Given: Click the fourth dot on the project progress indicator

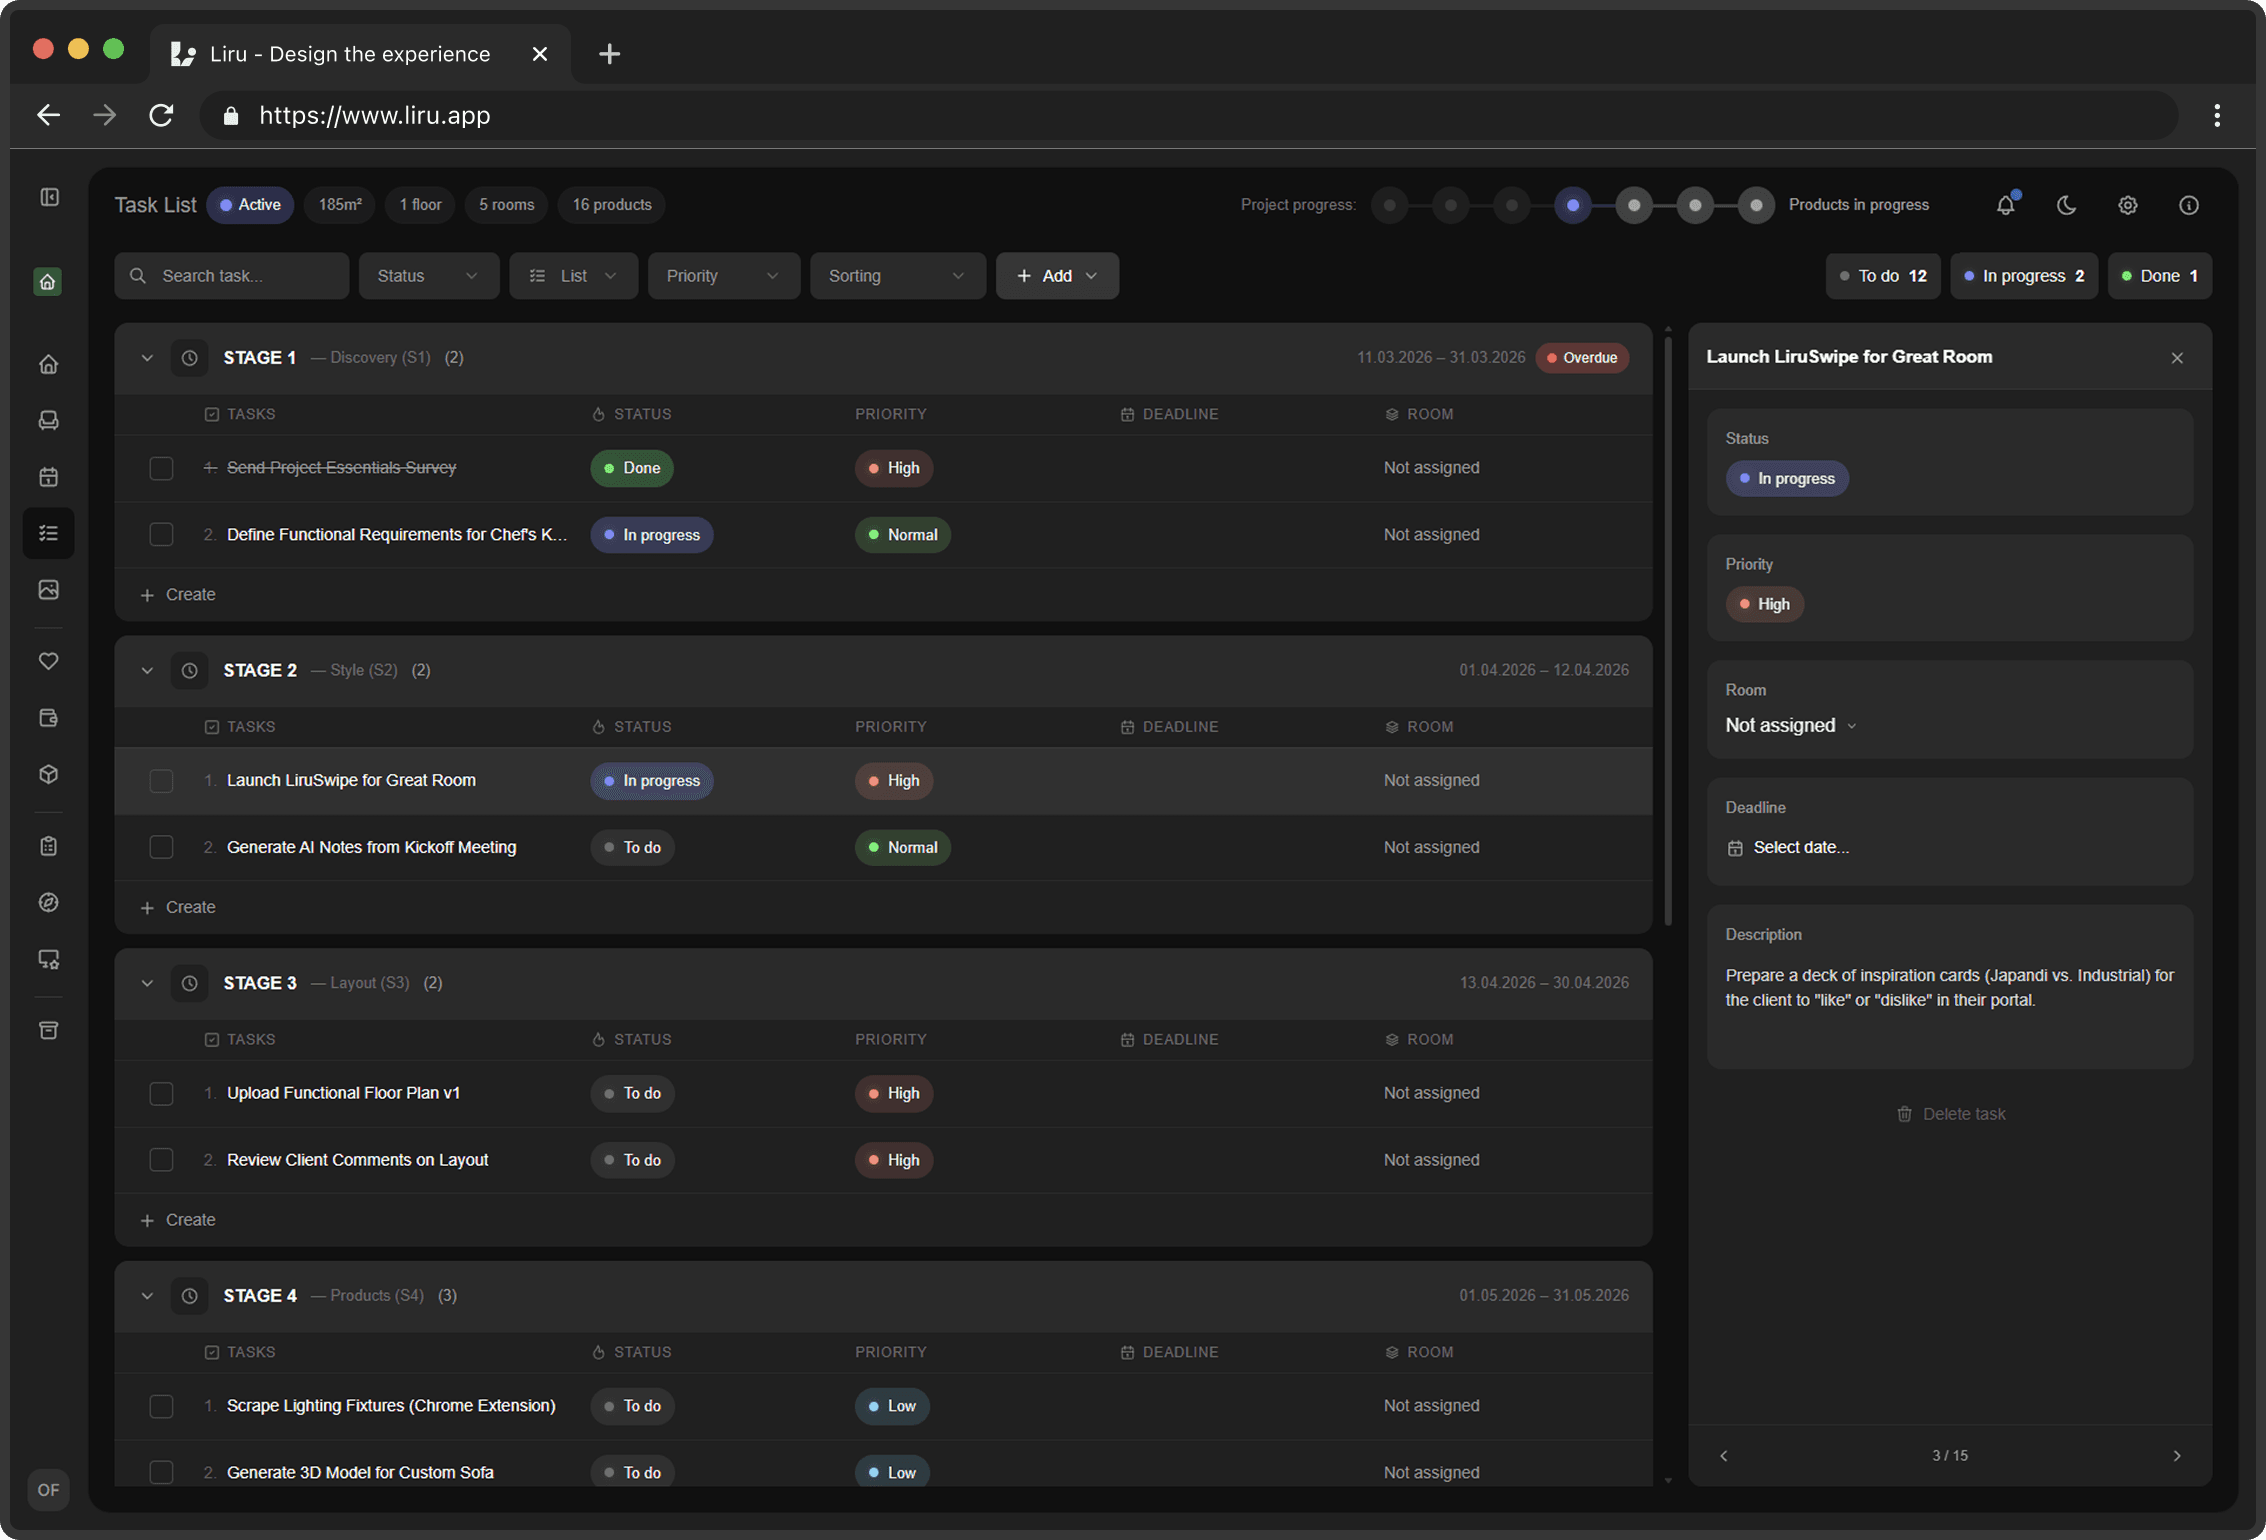Looking at the screenshot, I should point(1573,204).
